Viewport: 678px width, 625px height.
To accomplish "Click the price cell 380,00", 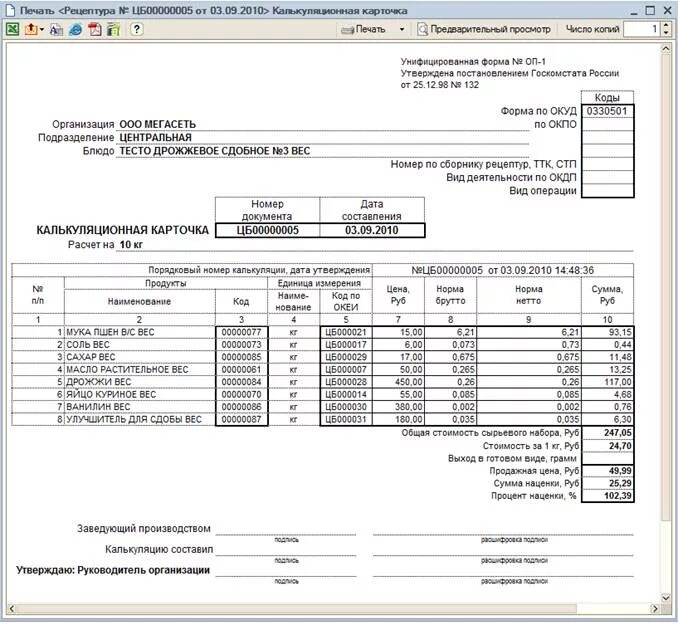I will tap(398, 407).
